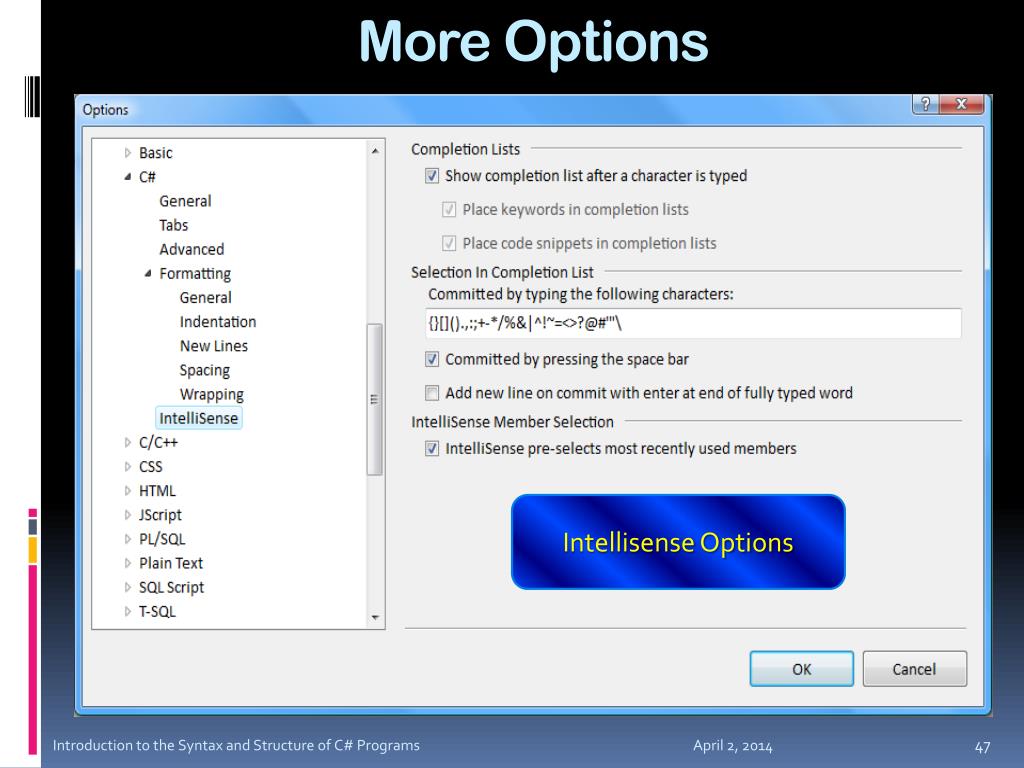Toggle Place code snippets in completion lists

tap(449, 244)
